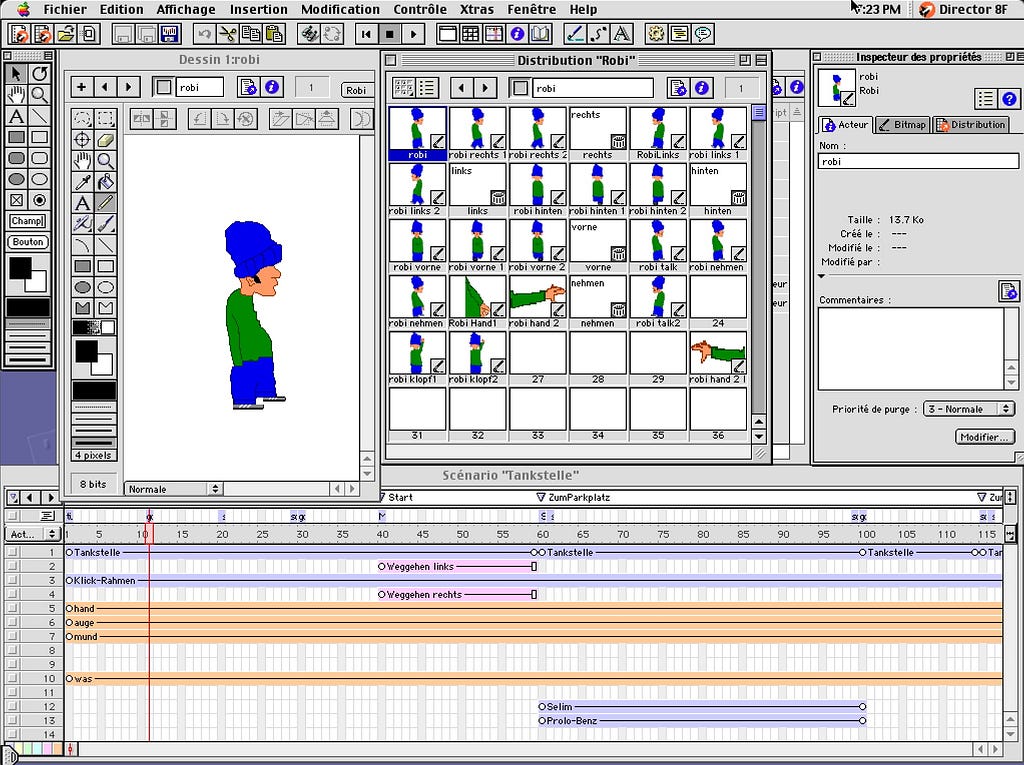Toggle visibility box of score channel 10
1024x765 pixels.
tap(12, 678)
